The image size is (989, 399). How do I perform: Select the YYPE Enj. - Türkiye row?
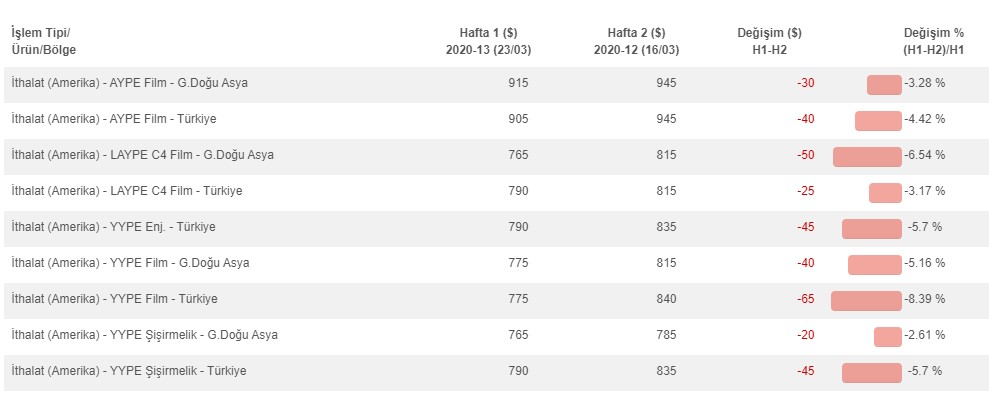[x=494, y=227]
